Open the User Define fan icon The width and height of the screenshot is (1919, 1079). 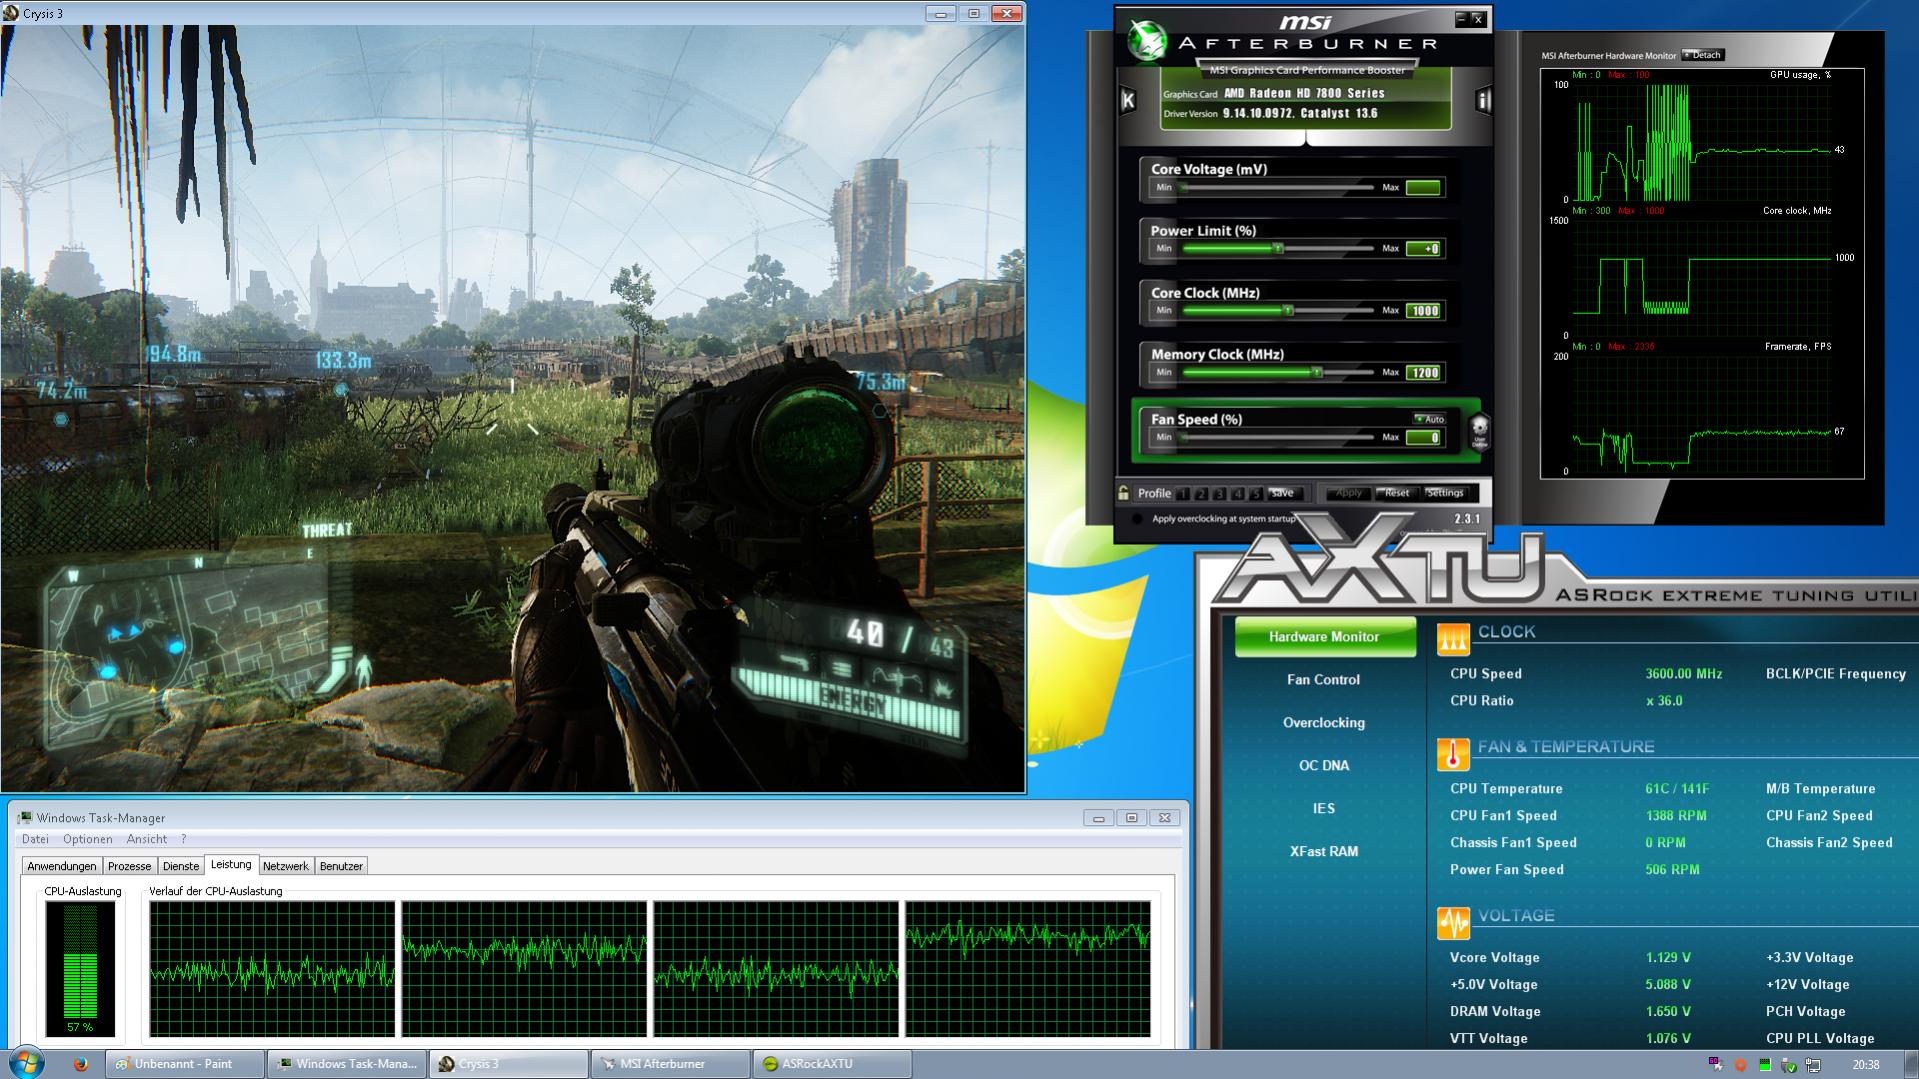(x=1479, y=431)
